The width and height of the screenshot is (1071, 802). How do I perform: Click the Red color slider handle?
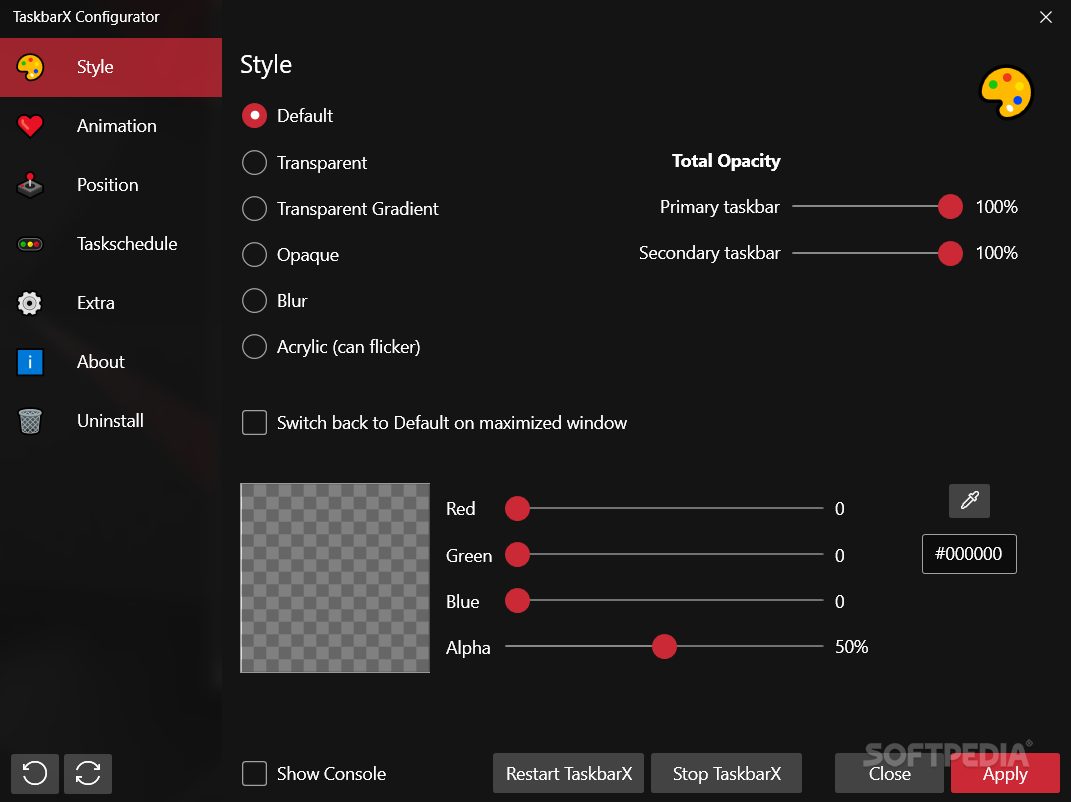[x=517, y=508]
